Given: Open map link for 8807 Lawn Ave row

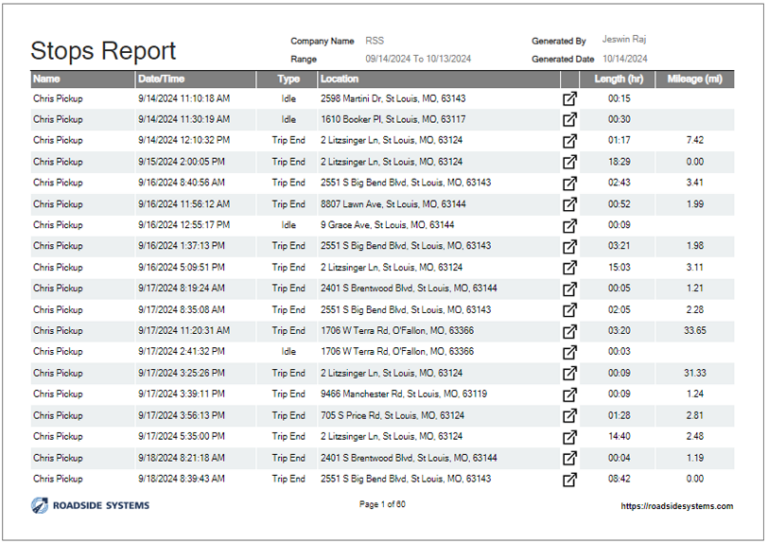Looking at the screenshot, I should click(x=569, y=204).
